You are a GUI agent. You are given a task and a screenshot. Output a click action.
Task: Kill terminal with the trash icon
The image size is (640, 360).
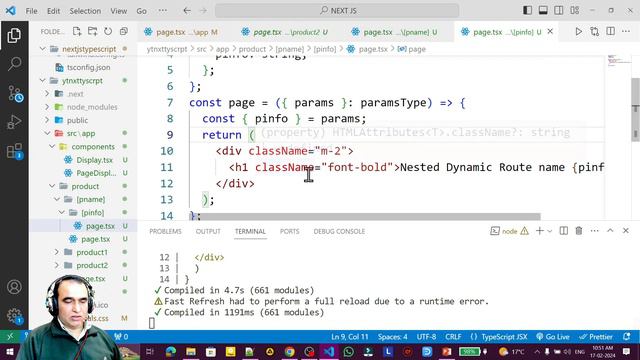[x=579, y=231]
